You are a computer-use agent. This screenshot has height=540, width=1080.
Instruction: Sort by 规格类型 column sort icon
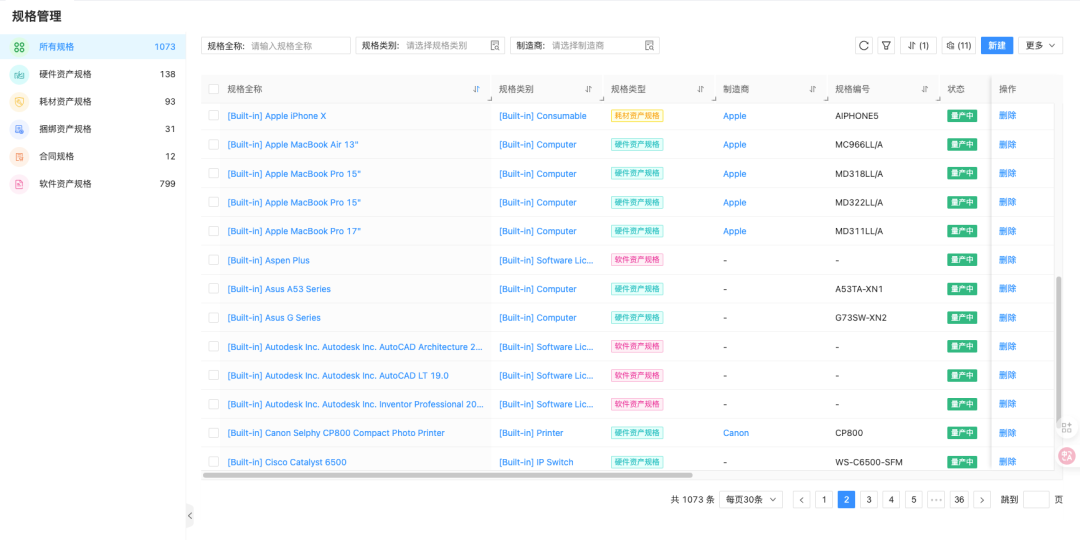tap(701, 90)
